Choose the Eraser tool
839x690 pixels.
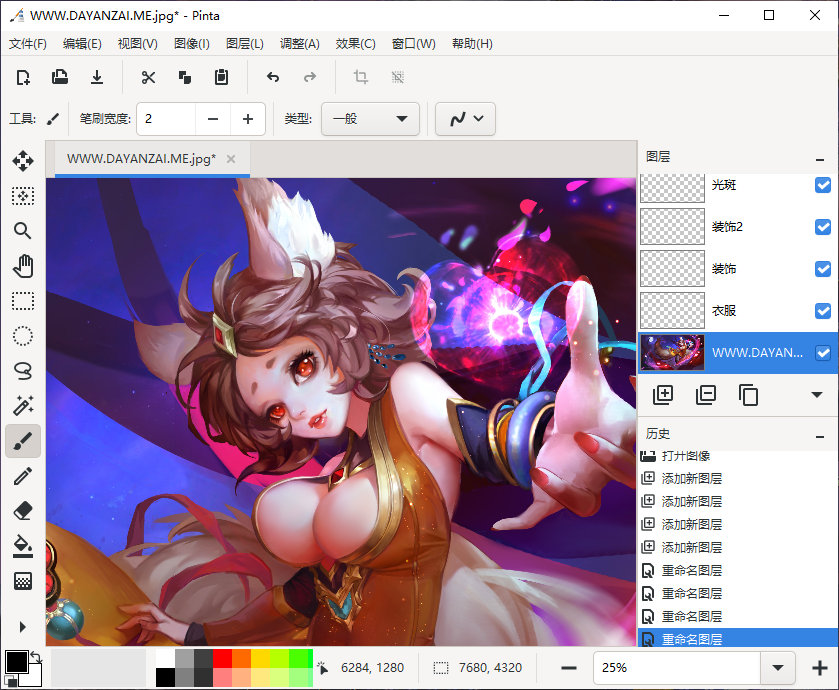[23, 511]
